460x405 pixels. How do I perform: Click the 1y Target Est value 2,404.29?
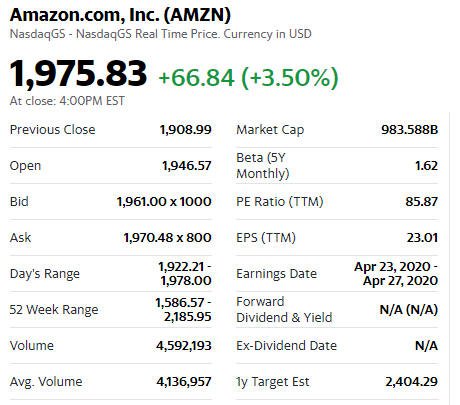point(412,382)
